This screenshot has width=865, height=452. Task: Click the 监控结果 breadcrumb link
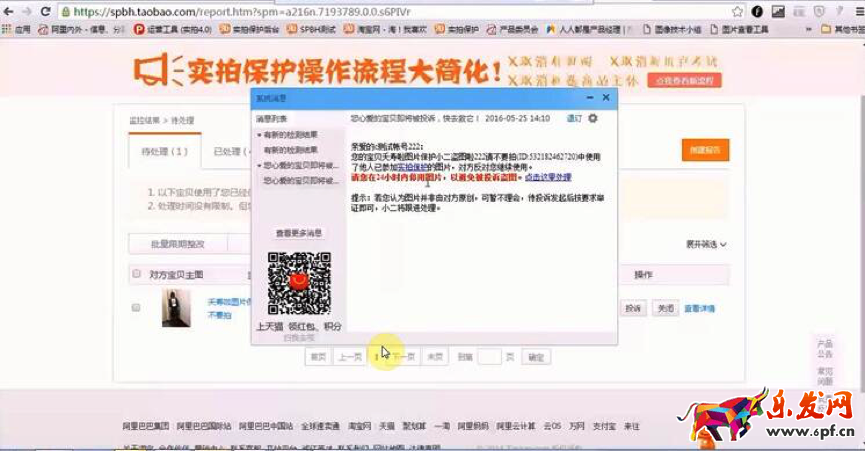point(145,120)
